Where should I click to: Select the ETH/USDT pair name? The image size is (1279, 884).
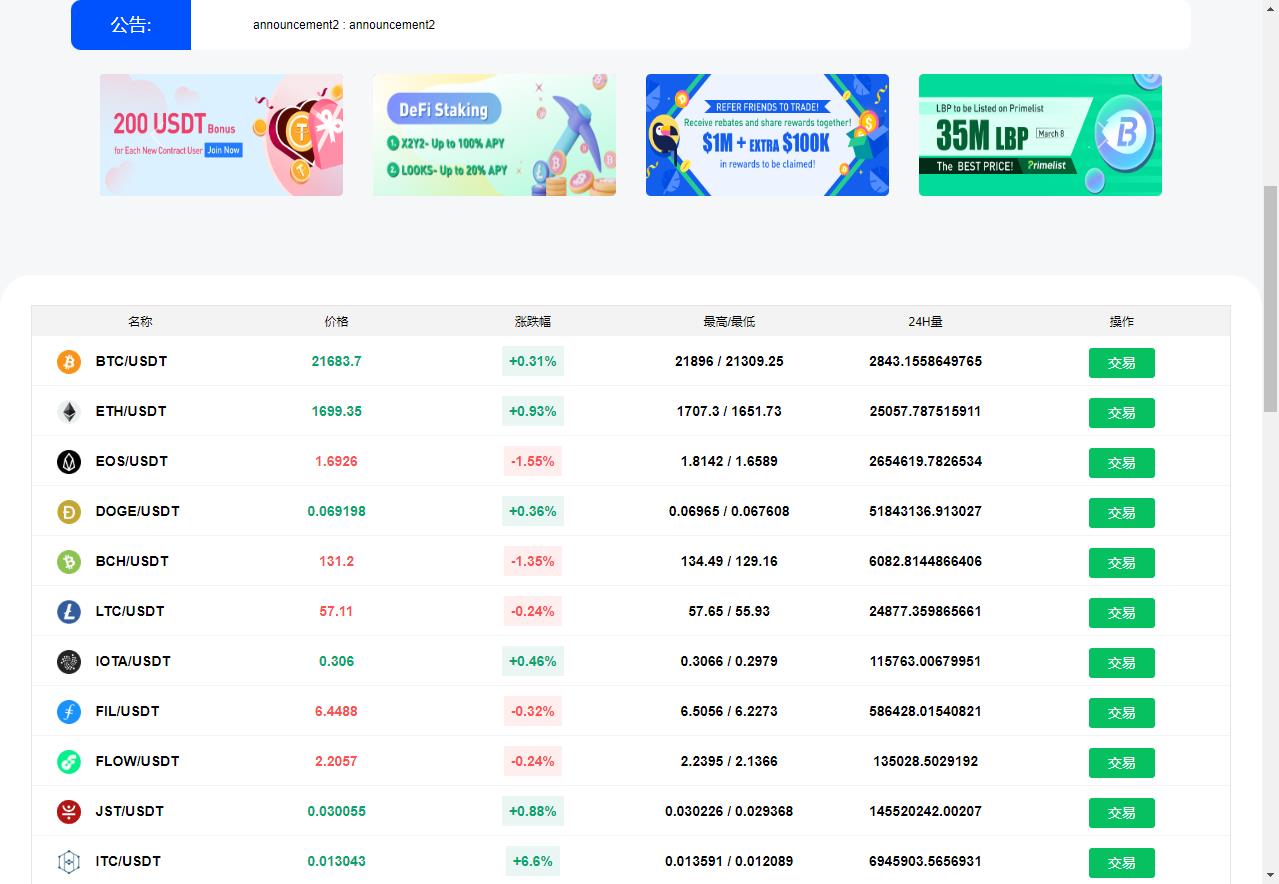pyautogui.click(x=131, y=411)
